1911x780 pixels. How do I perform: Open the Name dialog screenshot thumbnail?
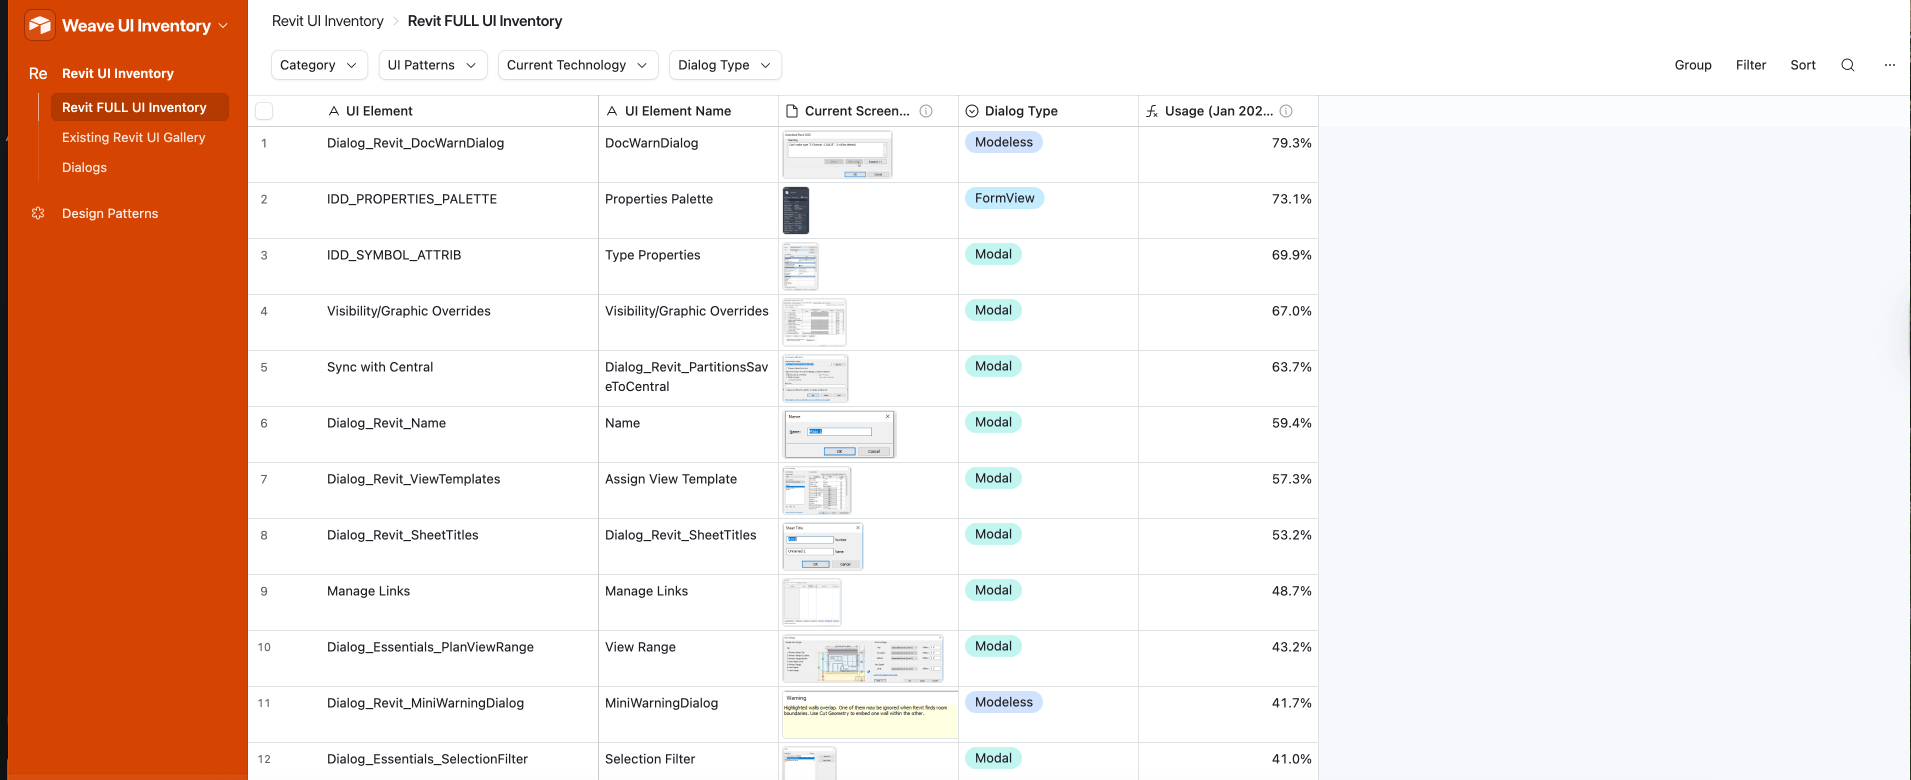click(x=839, y=435)
